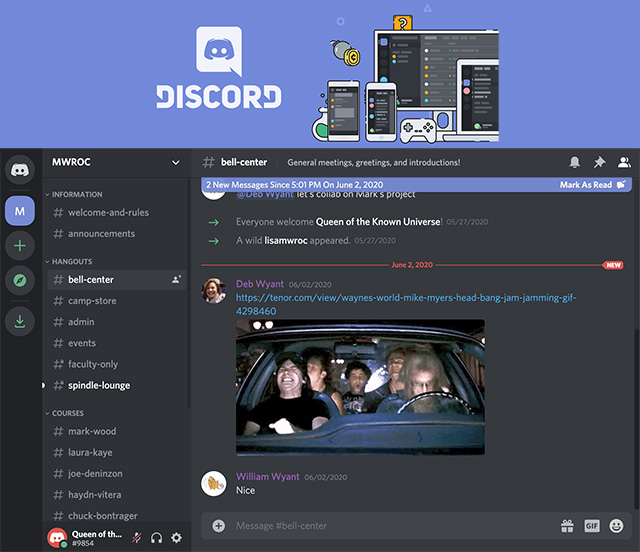Screen dimensions: 640x552
Task: Open the events channel
Action: 117,343
